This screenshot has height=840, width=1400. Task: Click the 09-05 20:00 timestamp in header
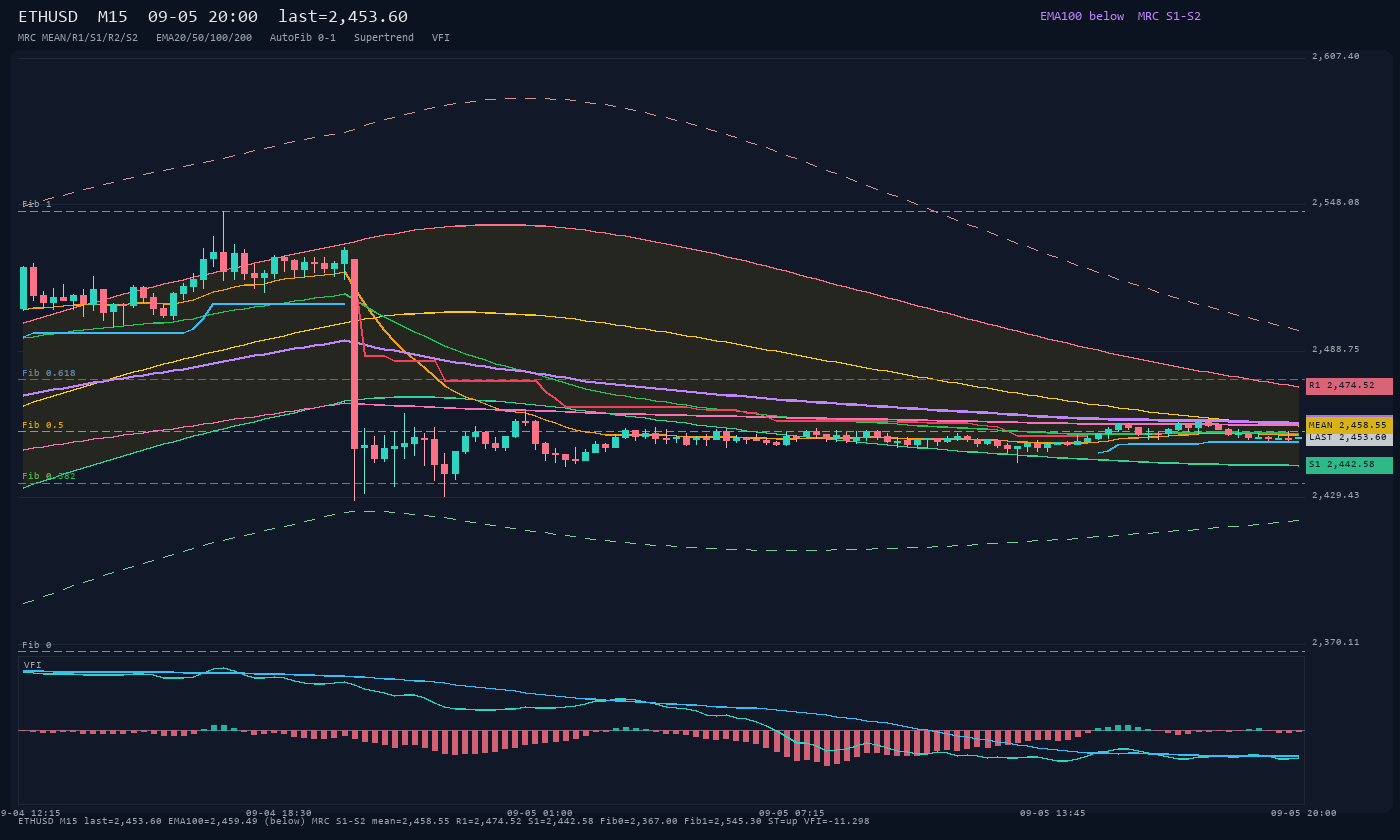(202, 16)
